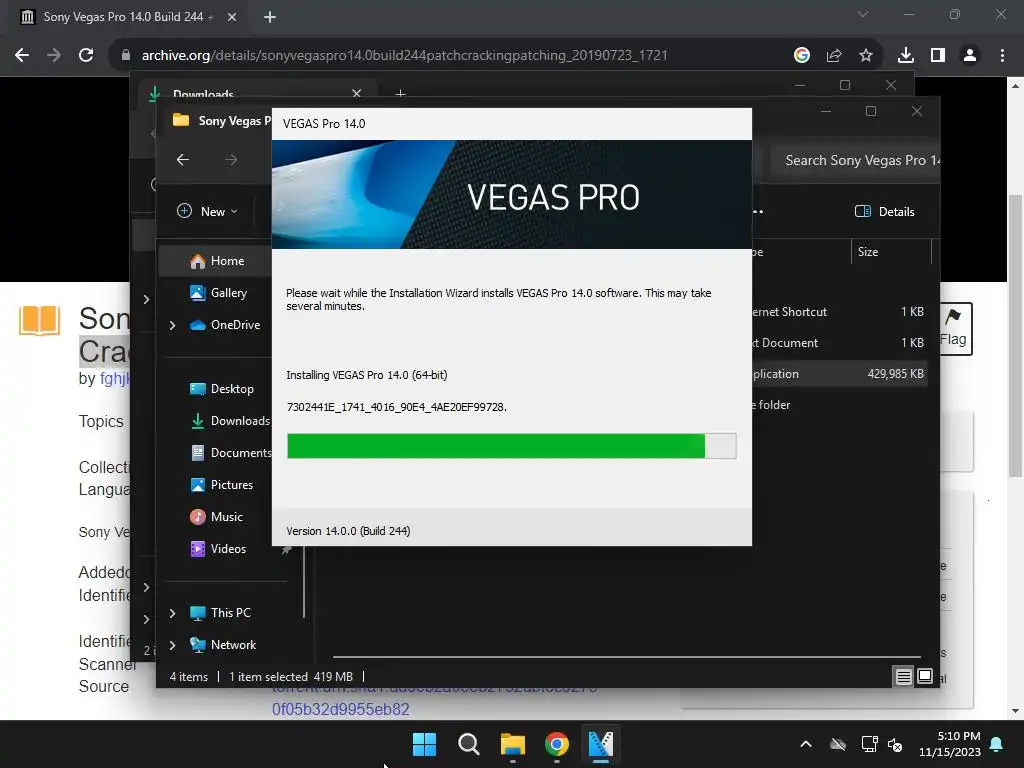
Task: Switch to Google Chrome on the taskbar
Action: click(556, 744)
